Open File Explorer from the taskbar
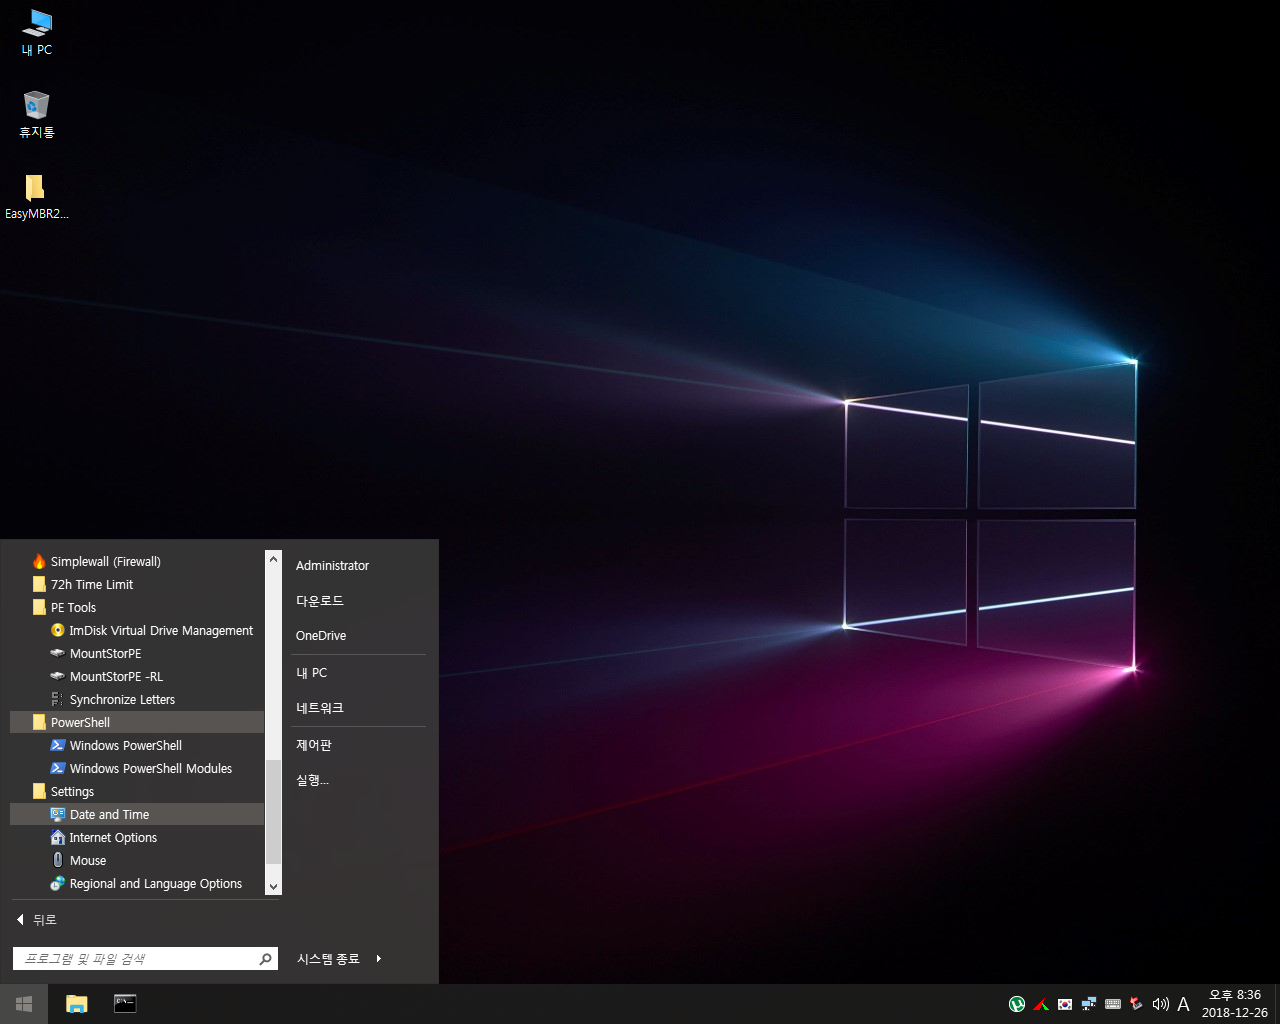 coord(77,1004)
